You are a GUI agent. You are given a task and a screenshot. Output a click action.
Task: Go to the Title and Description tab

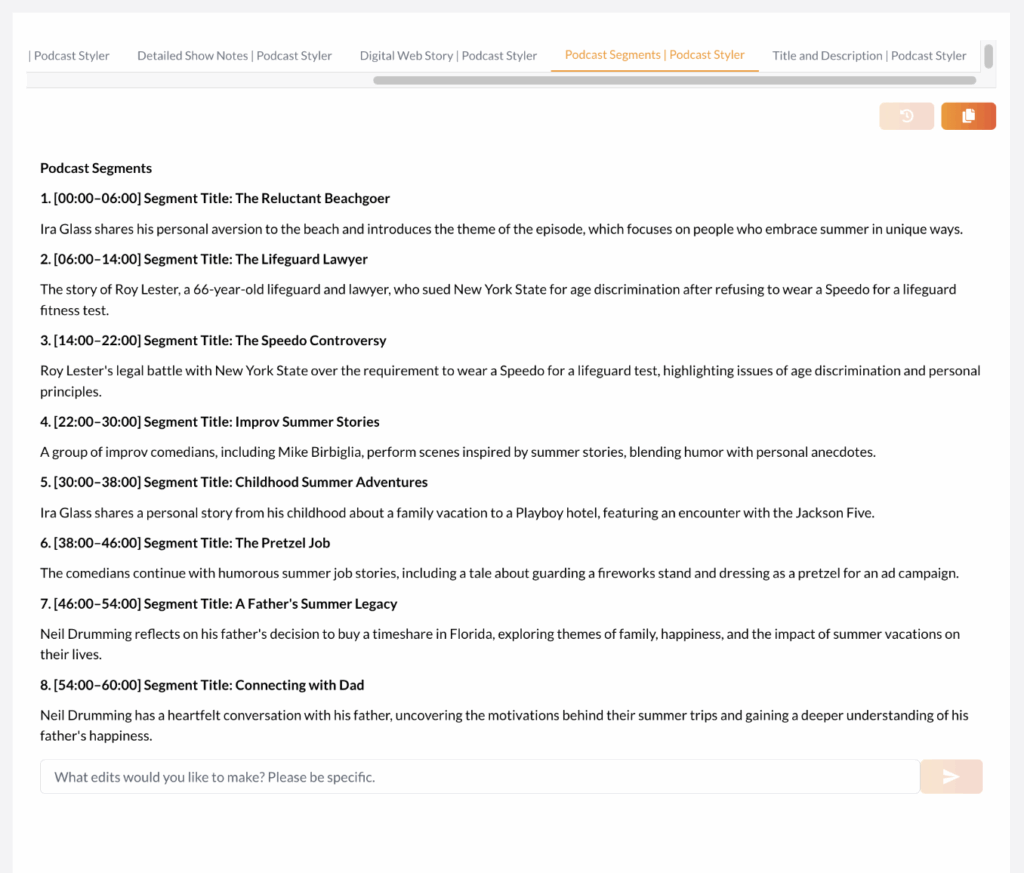(x=869, y=56)
